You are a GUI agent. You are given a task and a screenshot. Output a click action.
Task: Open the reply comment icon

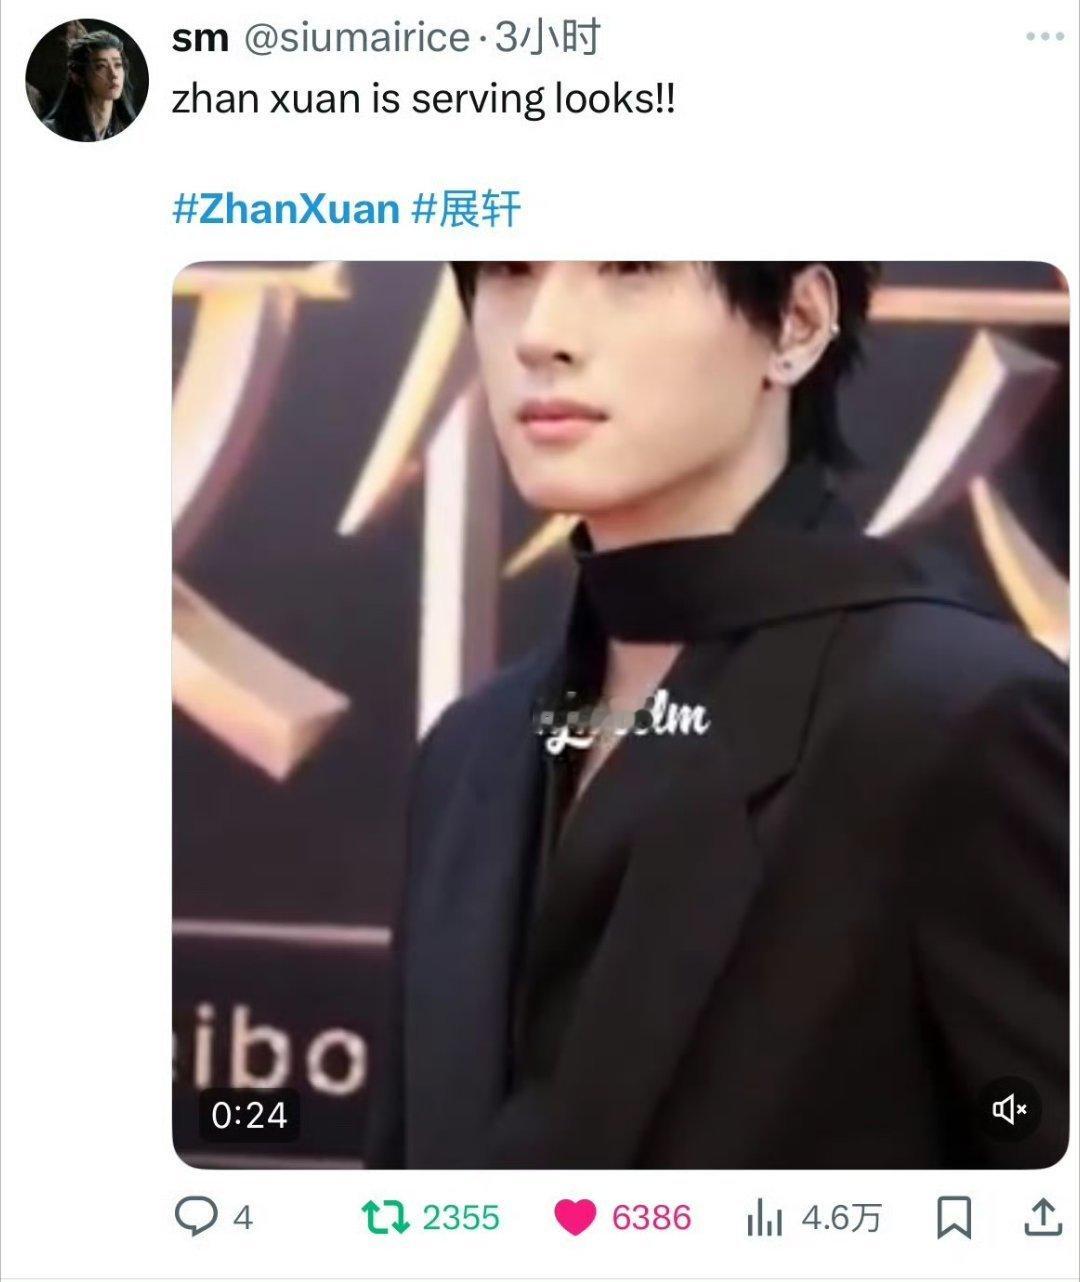(x=196, y=1217)
